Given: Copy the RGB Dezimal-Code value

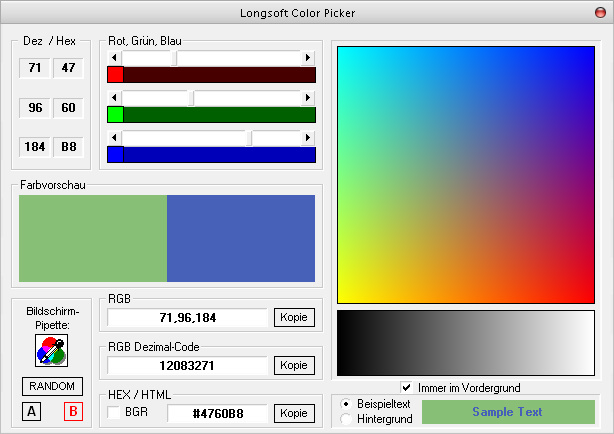Looking at the screenshot, I should [x=294, y=366].
